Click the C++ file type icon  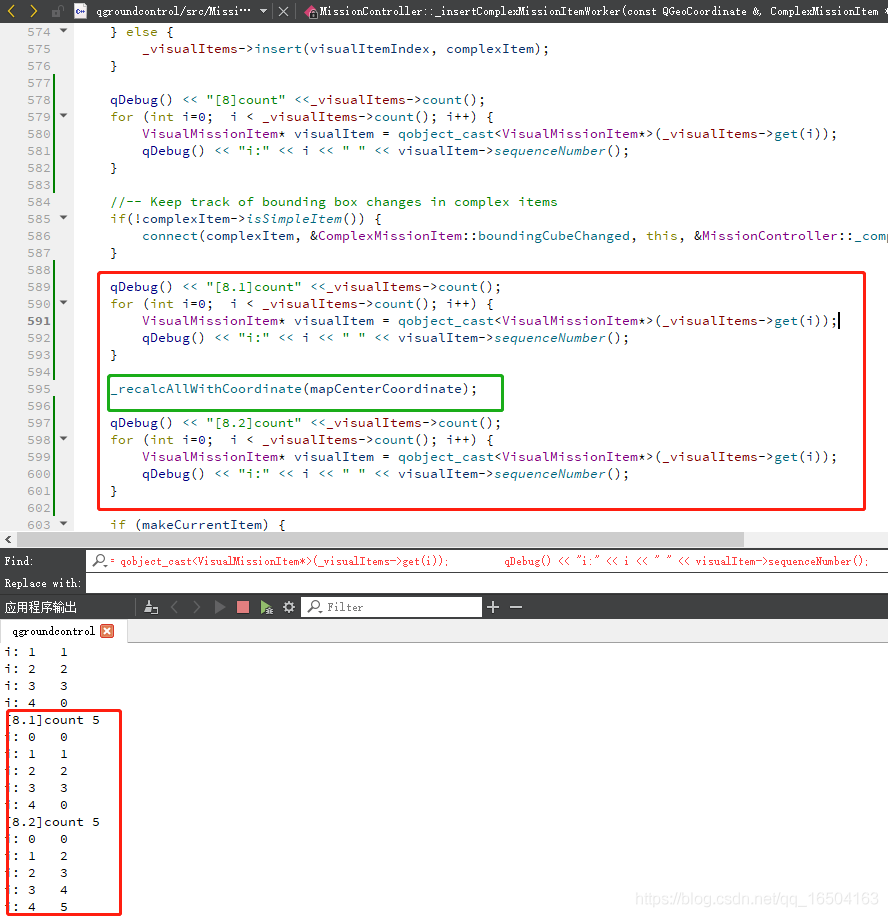coord(81,11)
